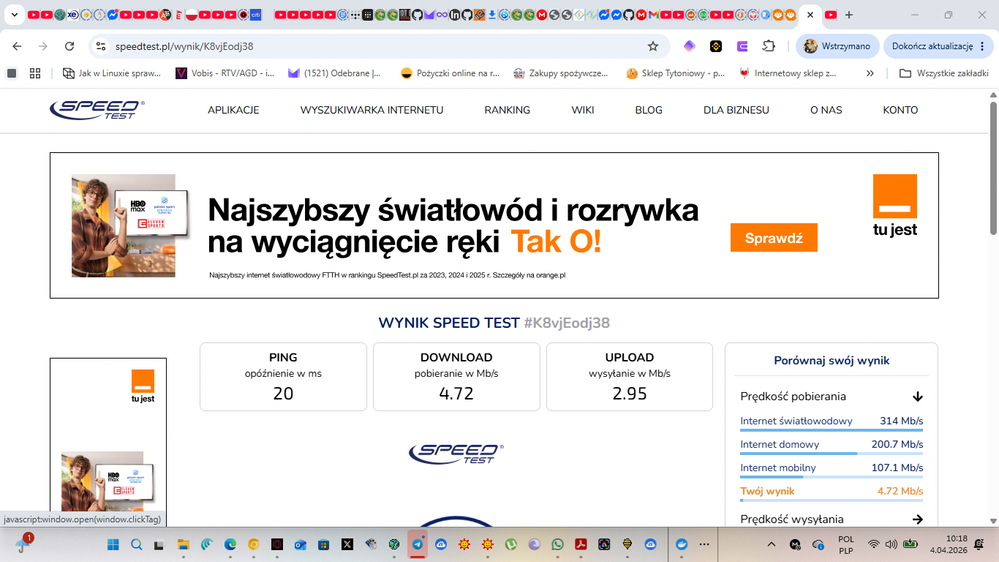Screen dimensions: 999x562
Task: Open the RANKING menu item
Action: point(507,110)
